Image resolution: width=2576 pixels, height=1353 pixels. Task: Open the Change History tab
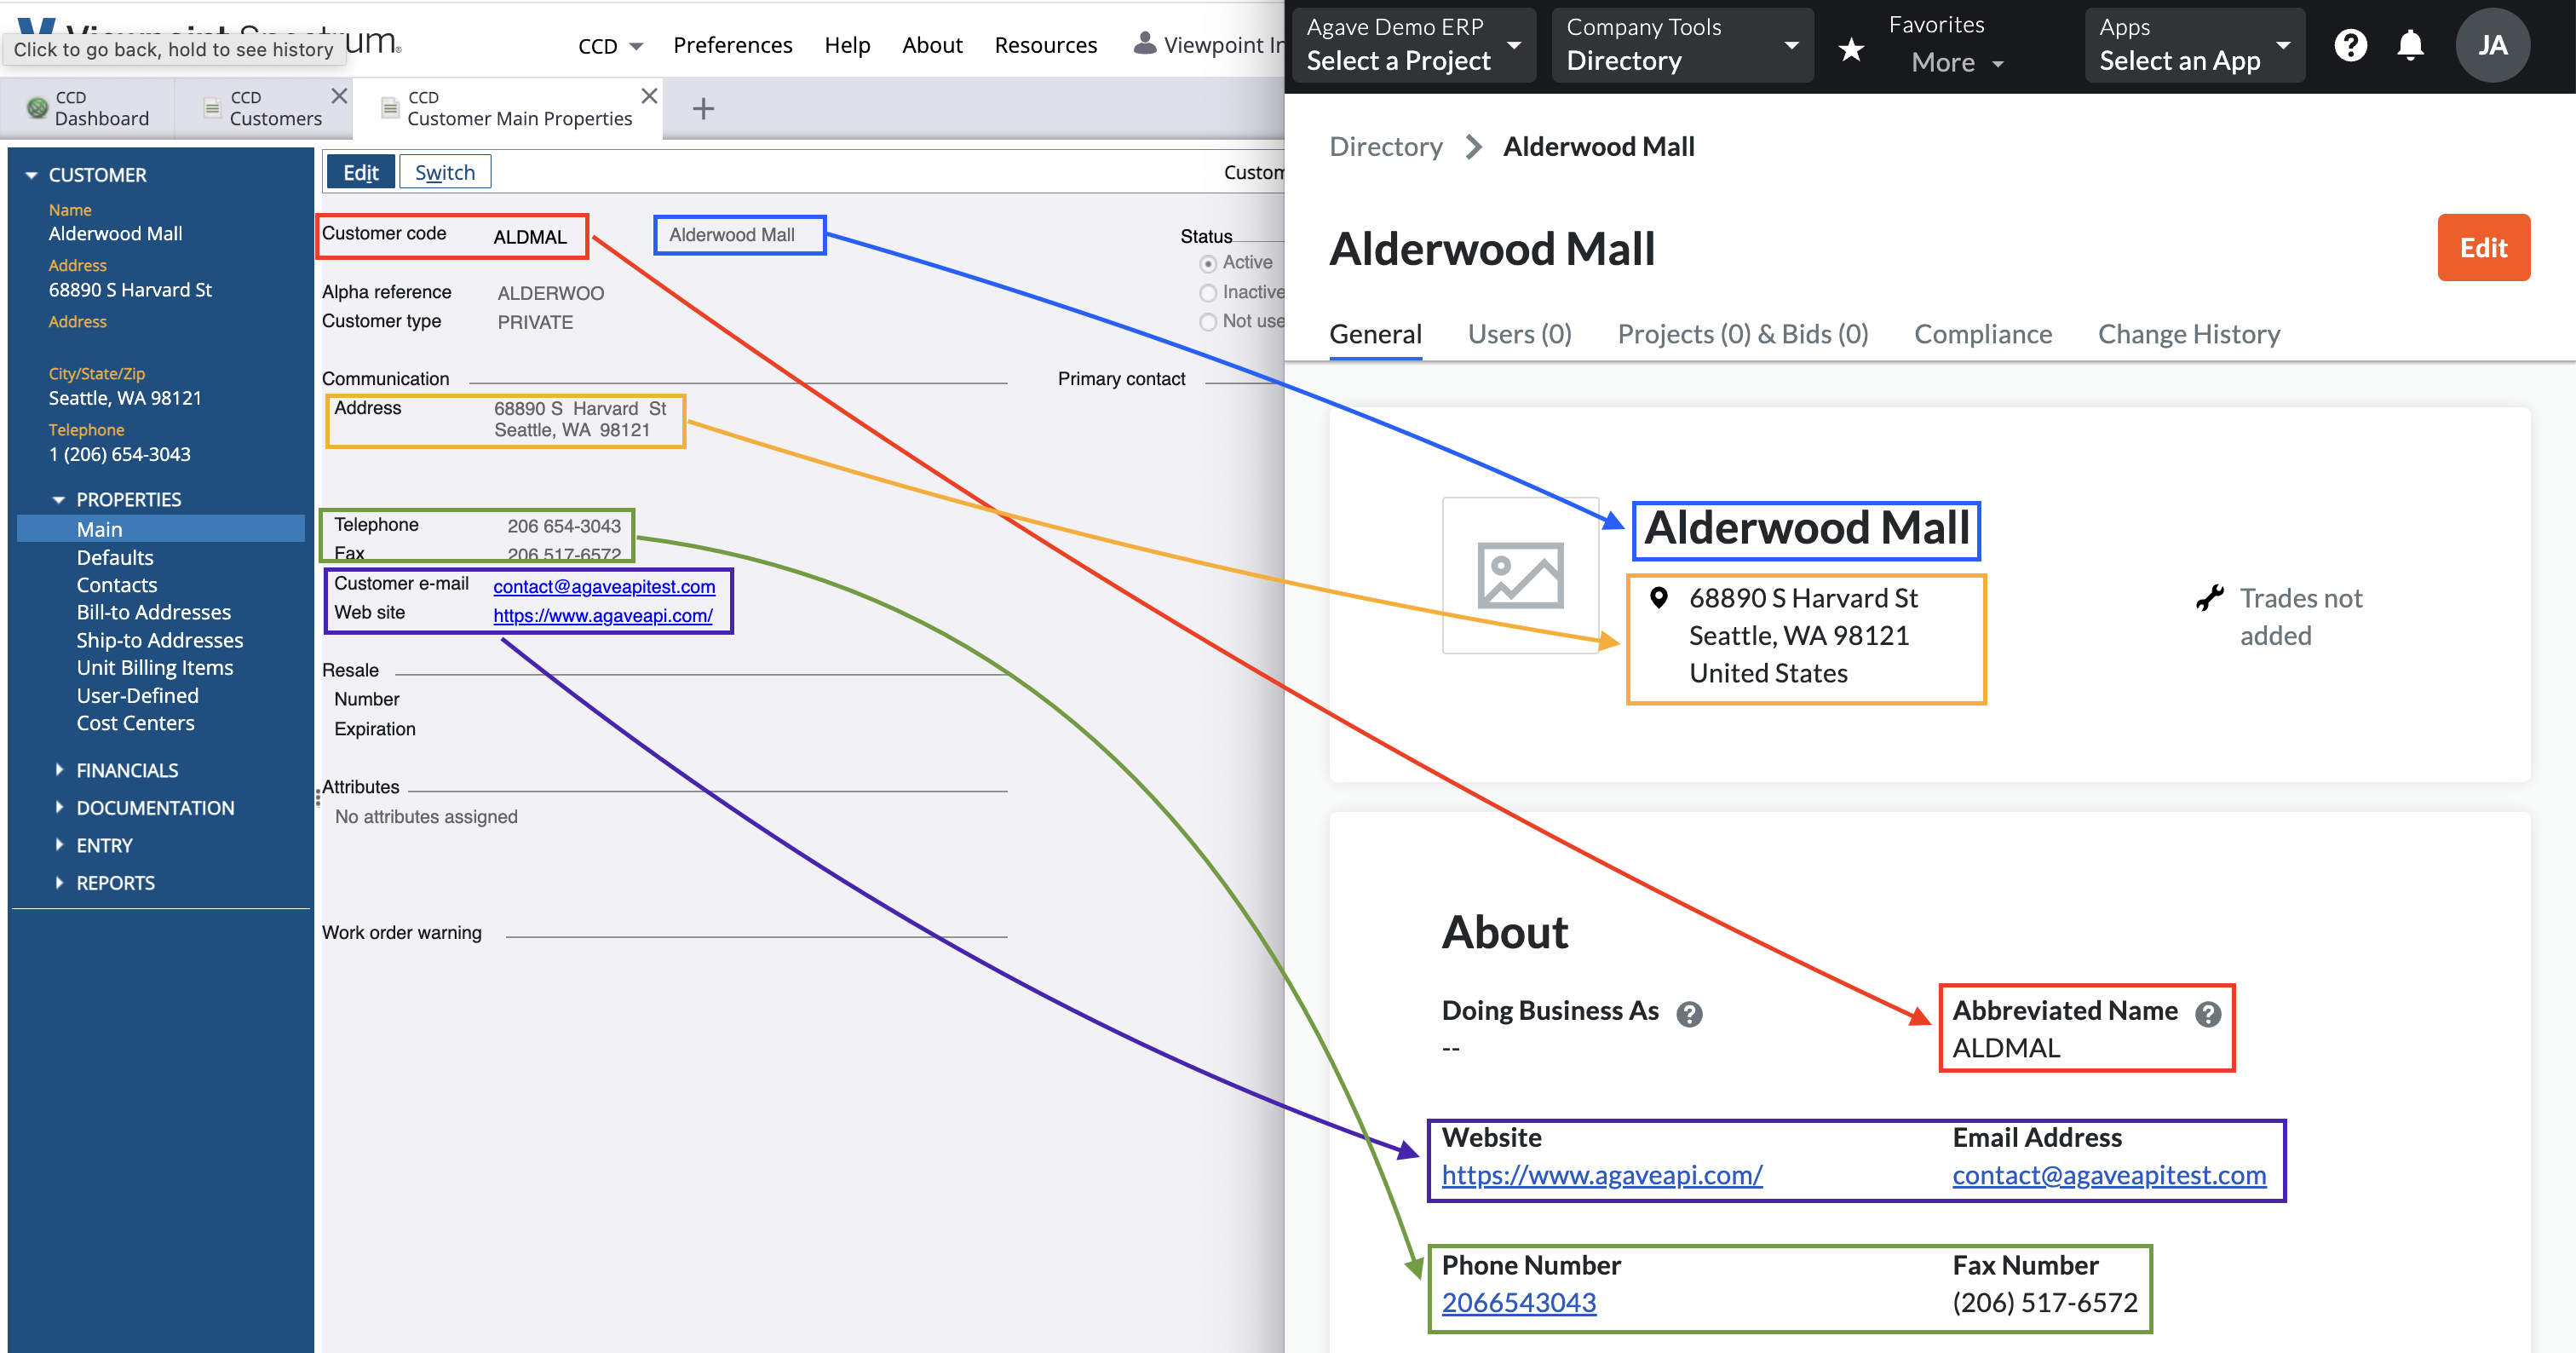point(2189,334)
